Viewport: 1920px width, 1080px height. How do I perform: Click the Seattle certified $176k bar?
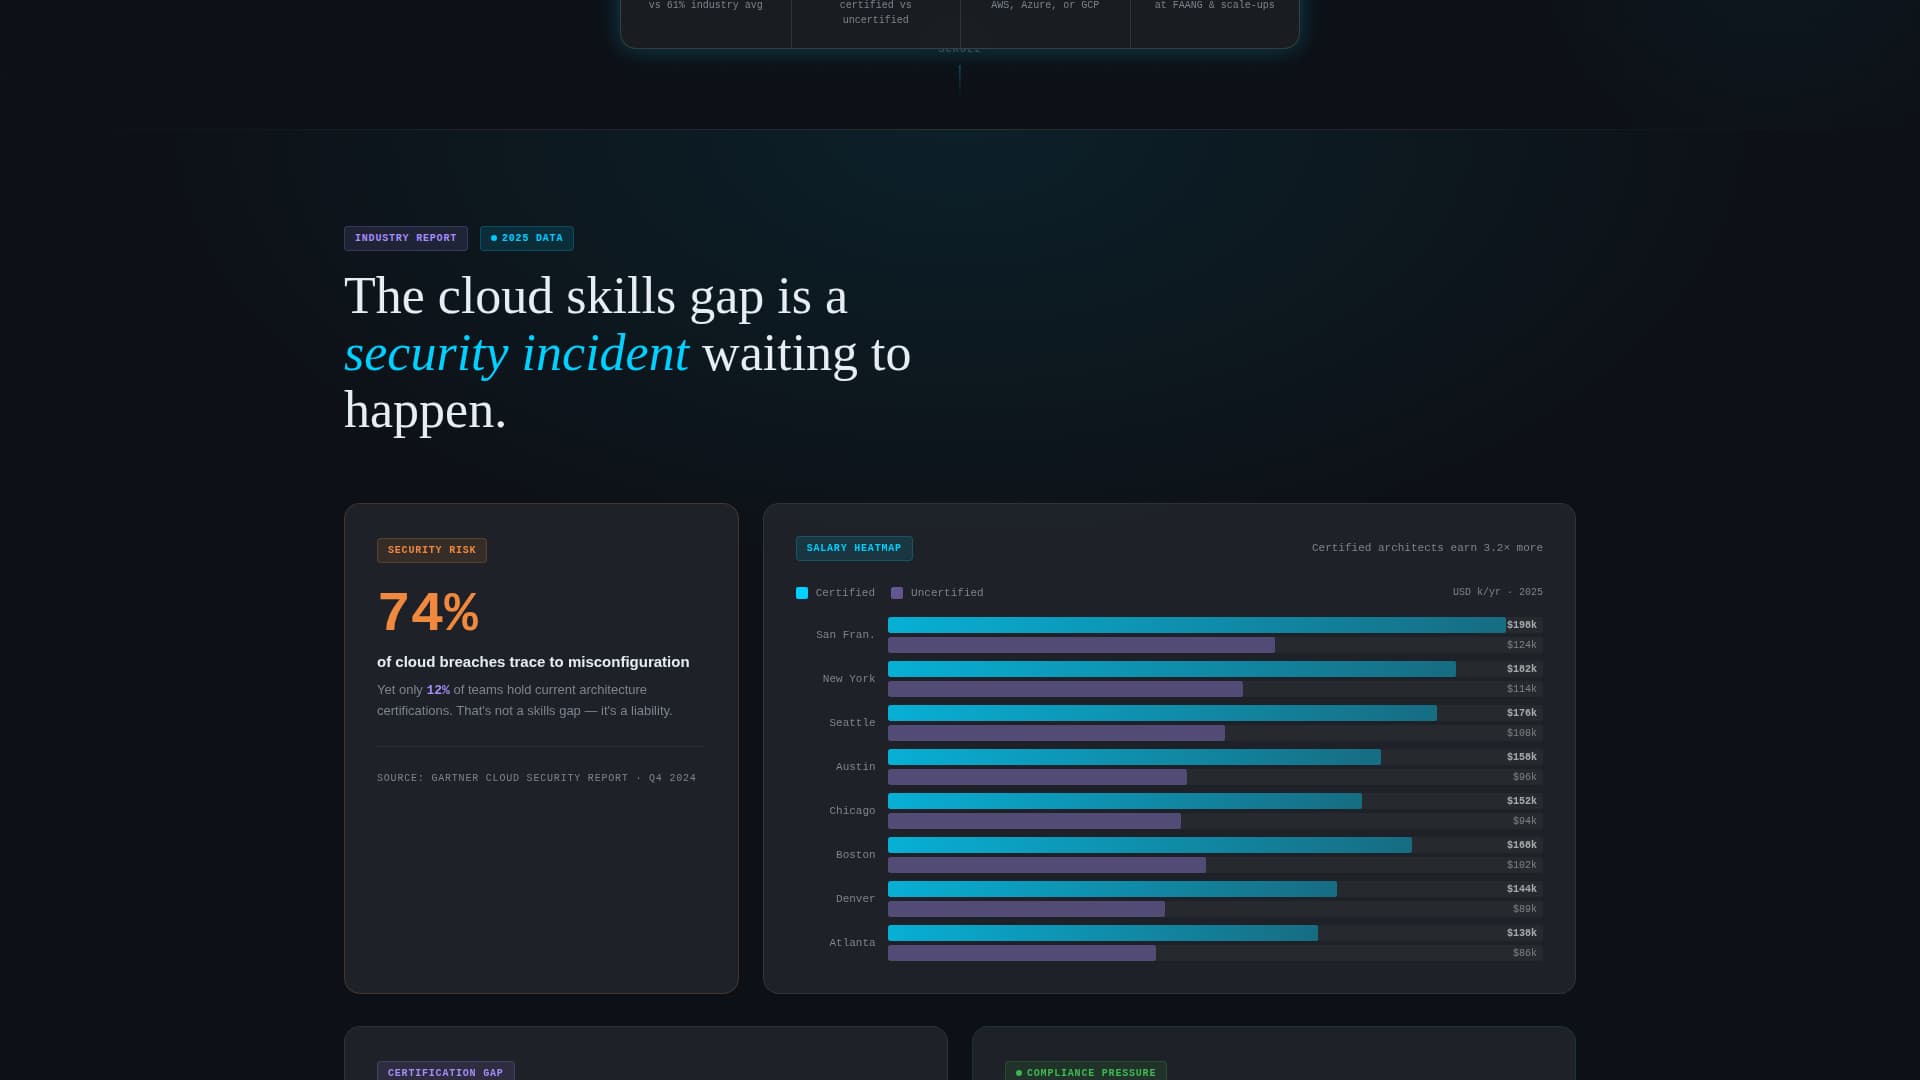(1162, 713)
